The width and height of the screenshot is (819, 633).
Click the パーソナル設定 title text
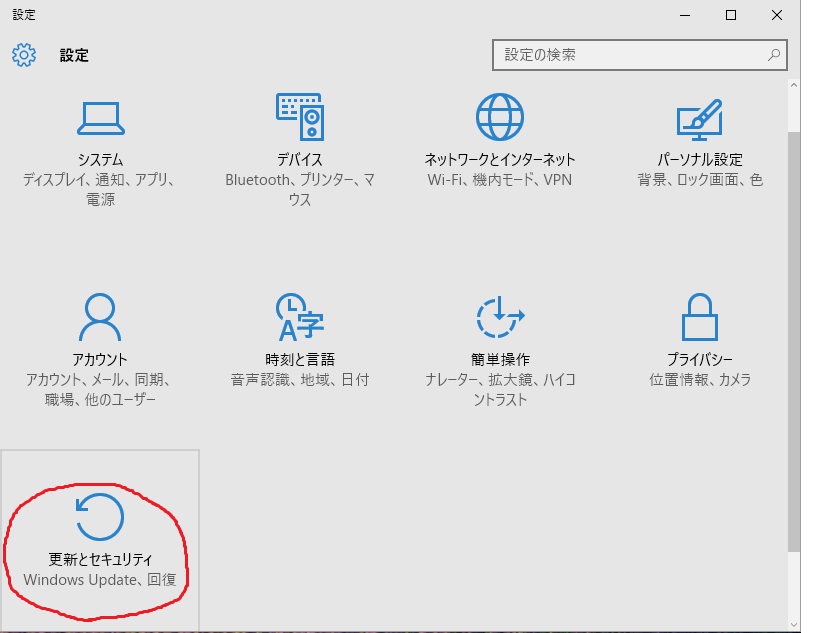point(700,159)
